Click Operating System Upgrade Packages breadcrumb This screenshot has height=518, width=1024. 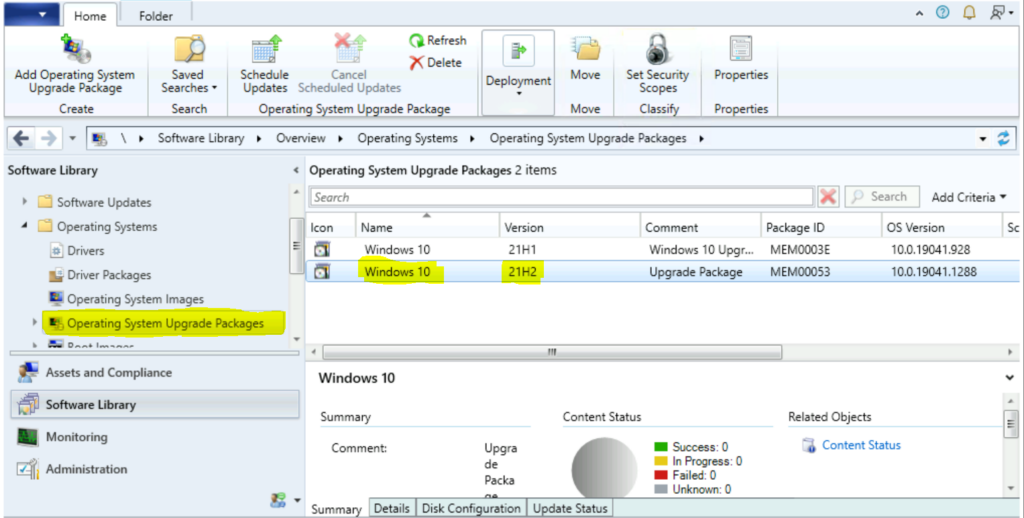(588, 138)
